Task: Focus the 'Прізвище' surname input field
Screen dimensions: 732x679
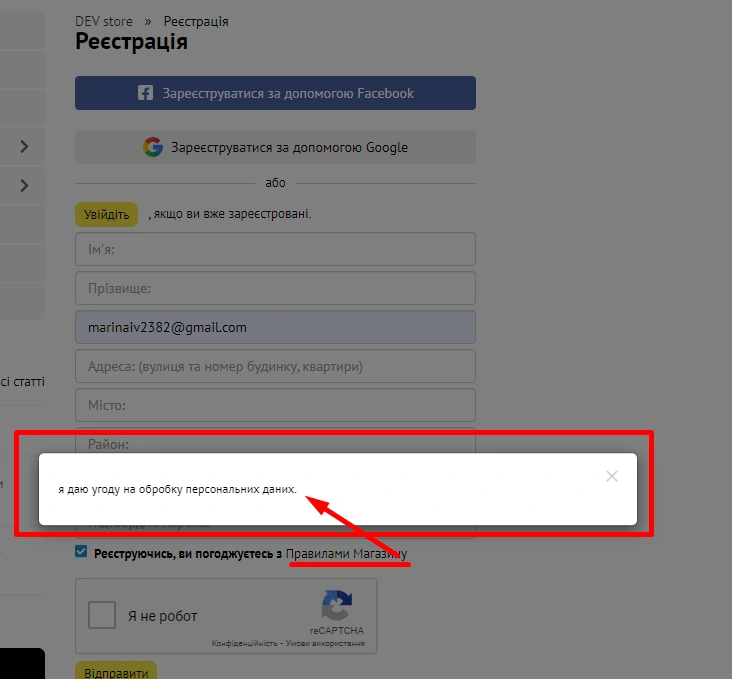Action: [x=275, y=288]
